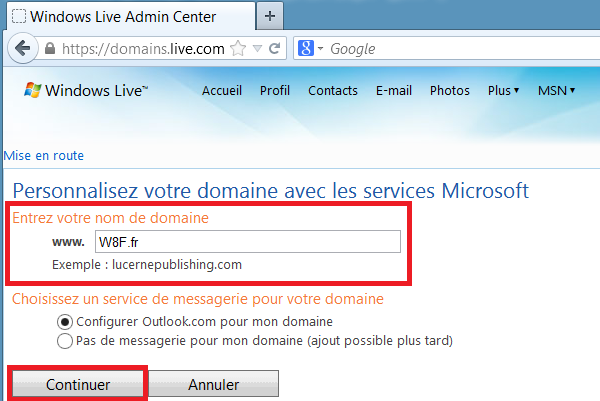Click heading 'Personnalisez votre domaine avec les services Microsoft'

[271, 191]
